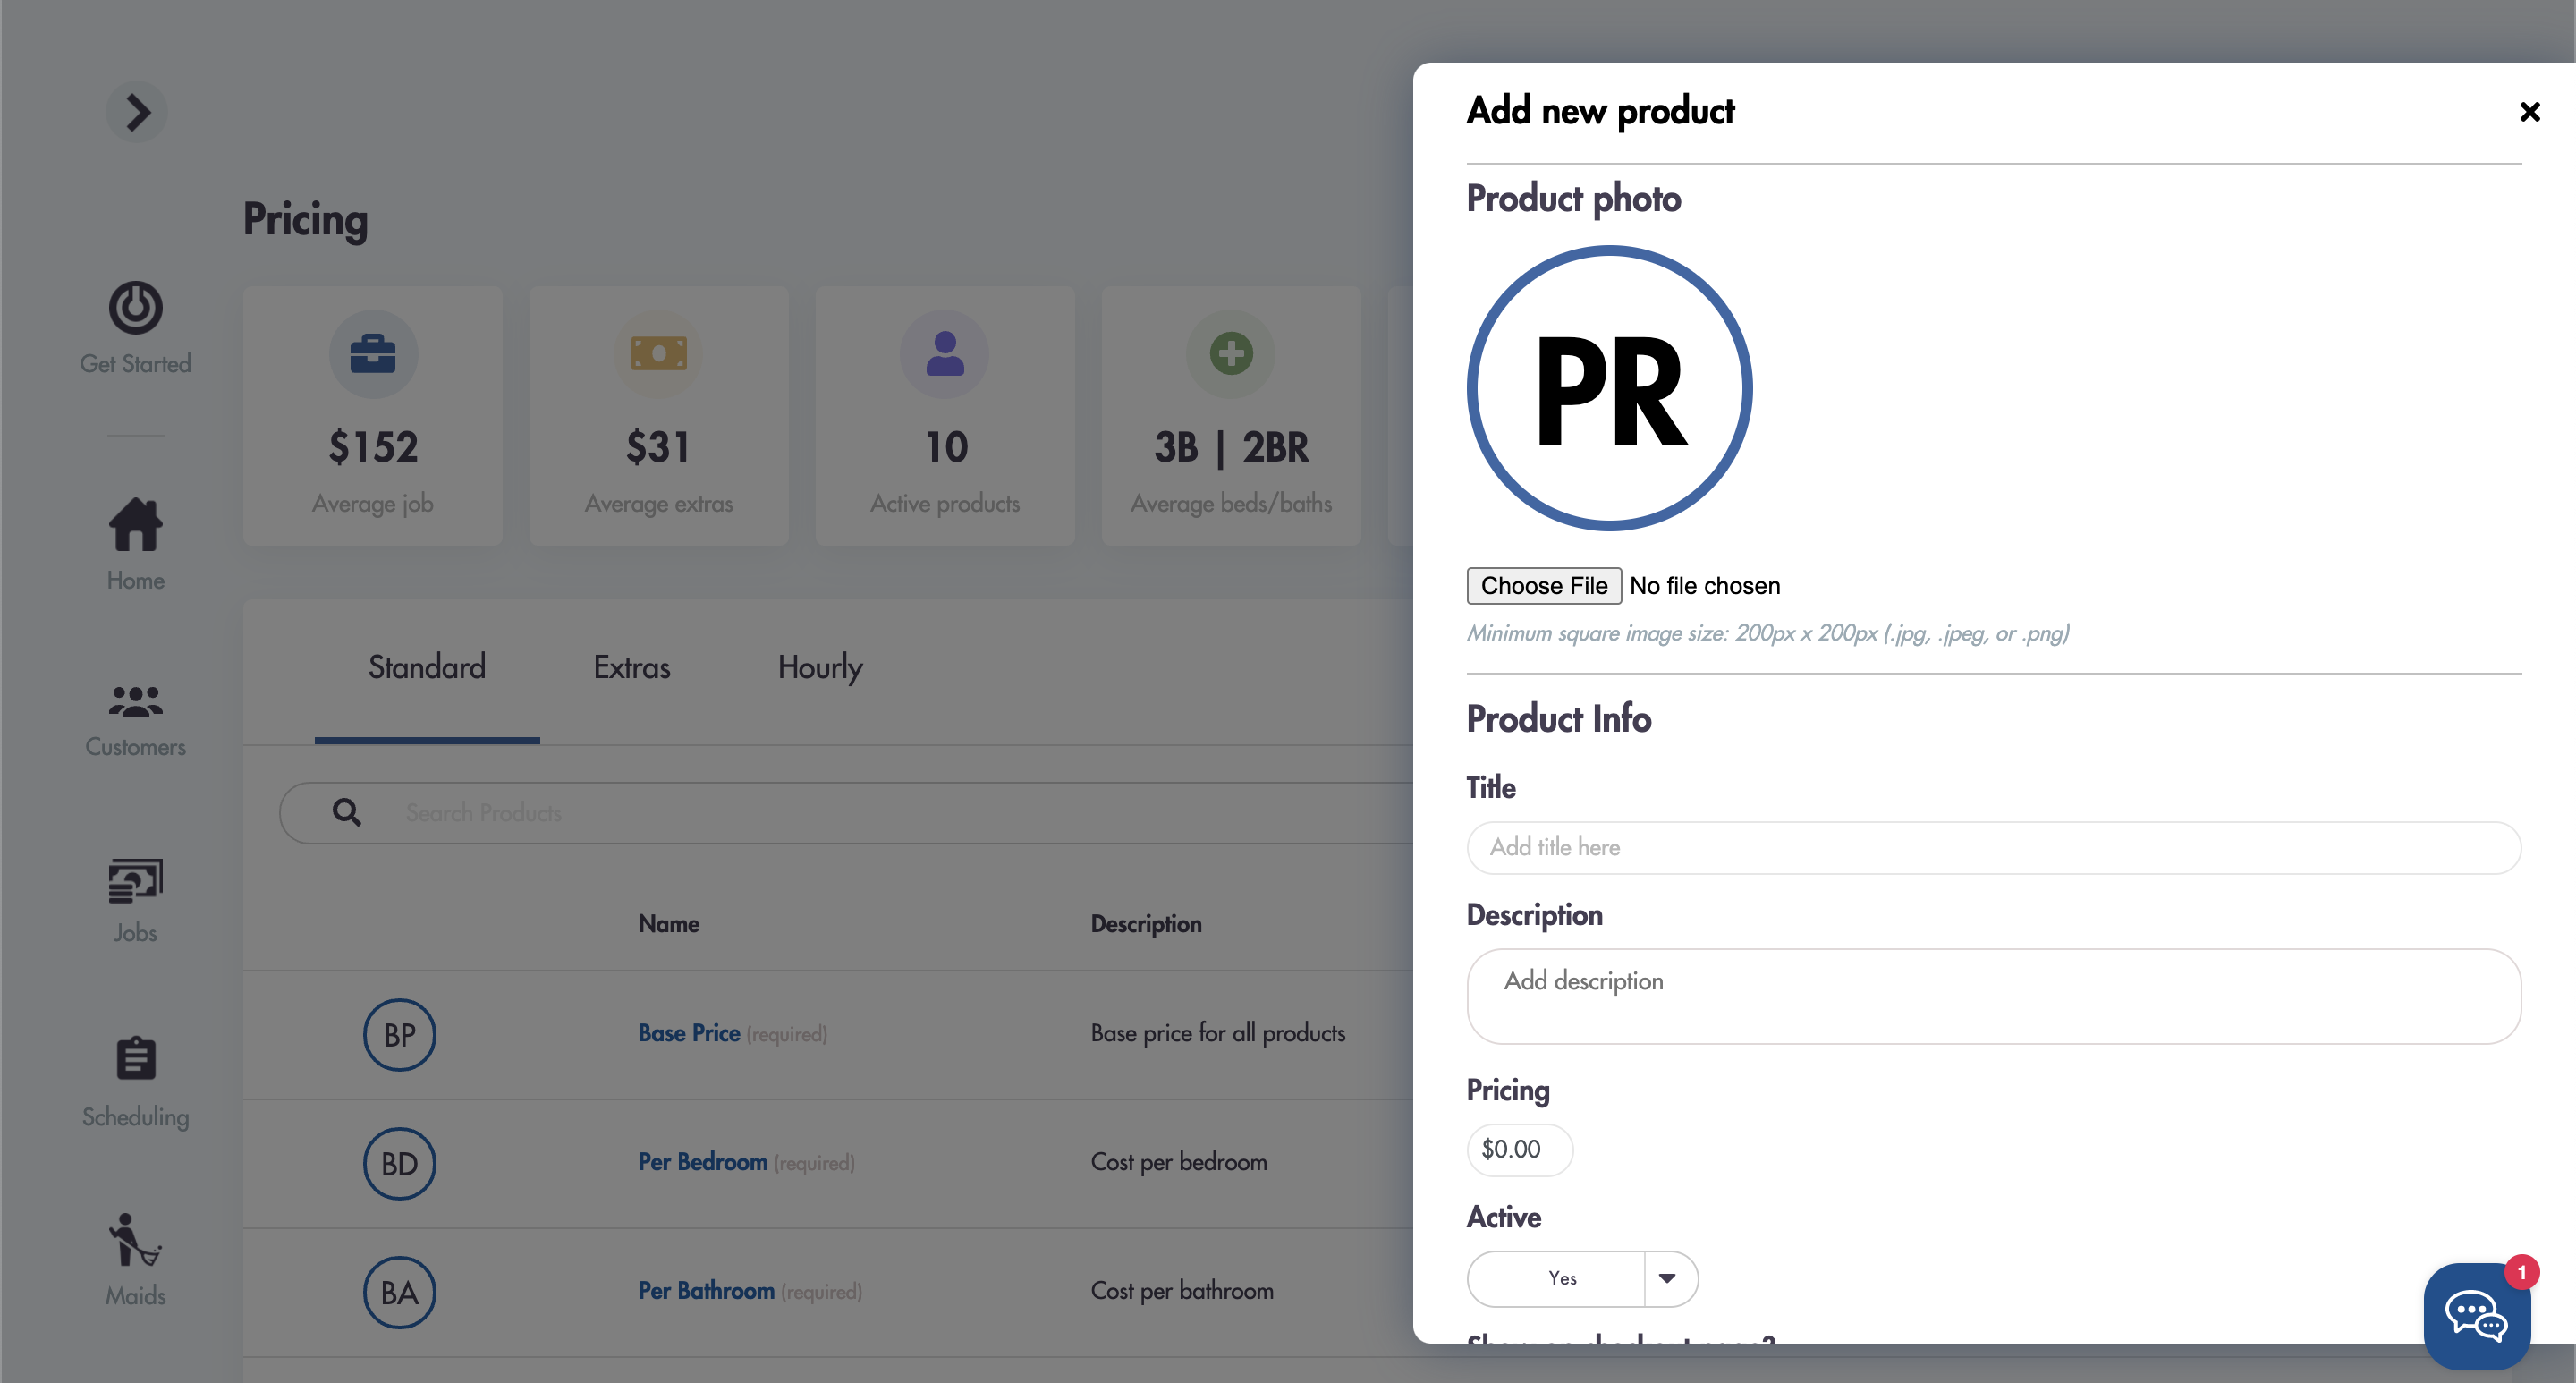Click the cash icon on Average extras card
The height and width of the screenshot is (1383, 2576).
(x=659, y=353)
